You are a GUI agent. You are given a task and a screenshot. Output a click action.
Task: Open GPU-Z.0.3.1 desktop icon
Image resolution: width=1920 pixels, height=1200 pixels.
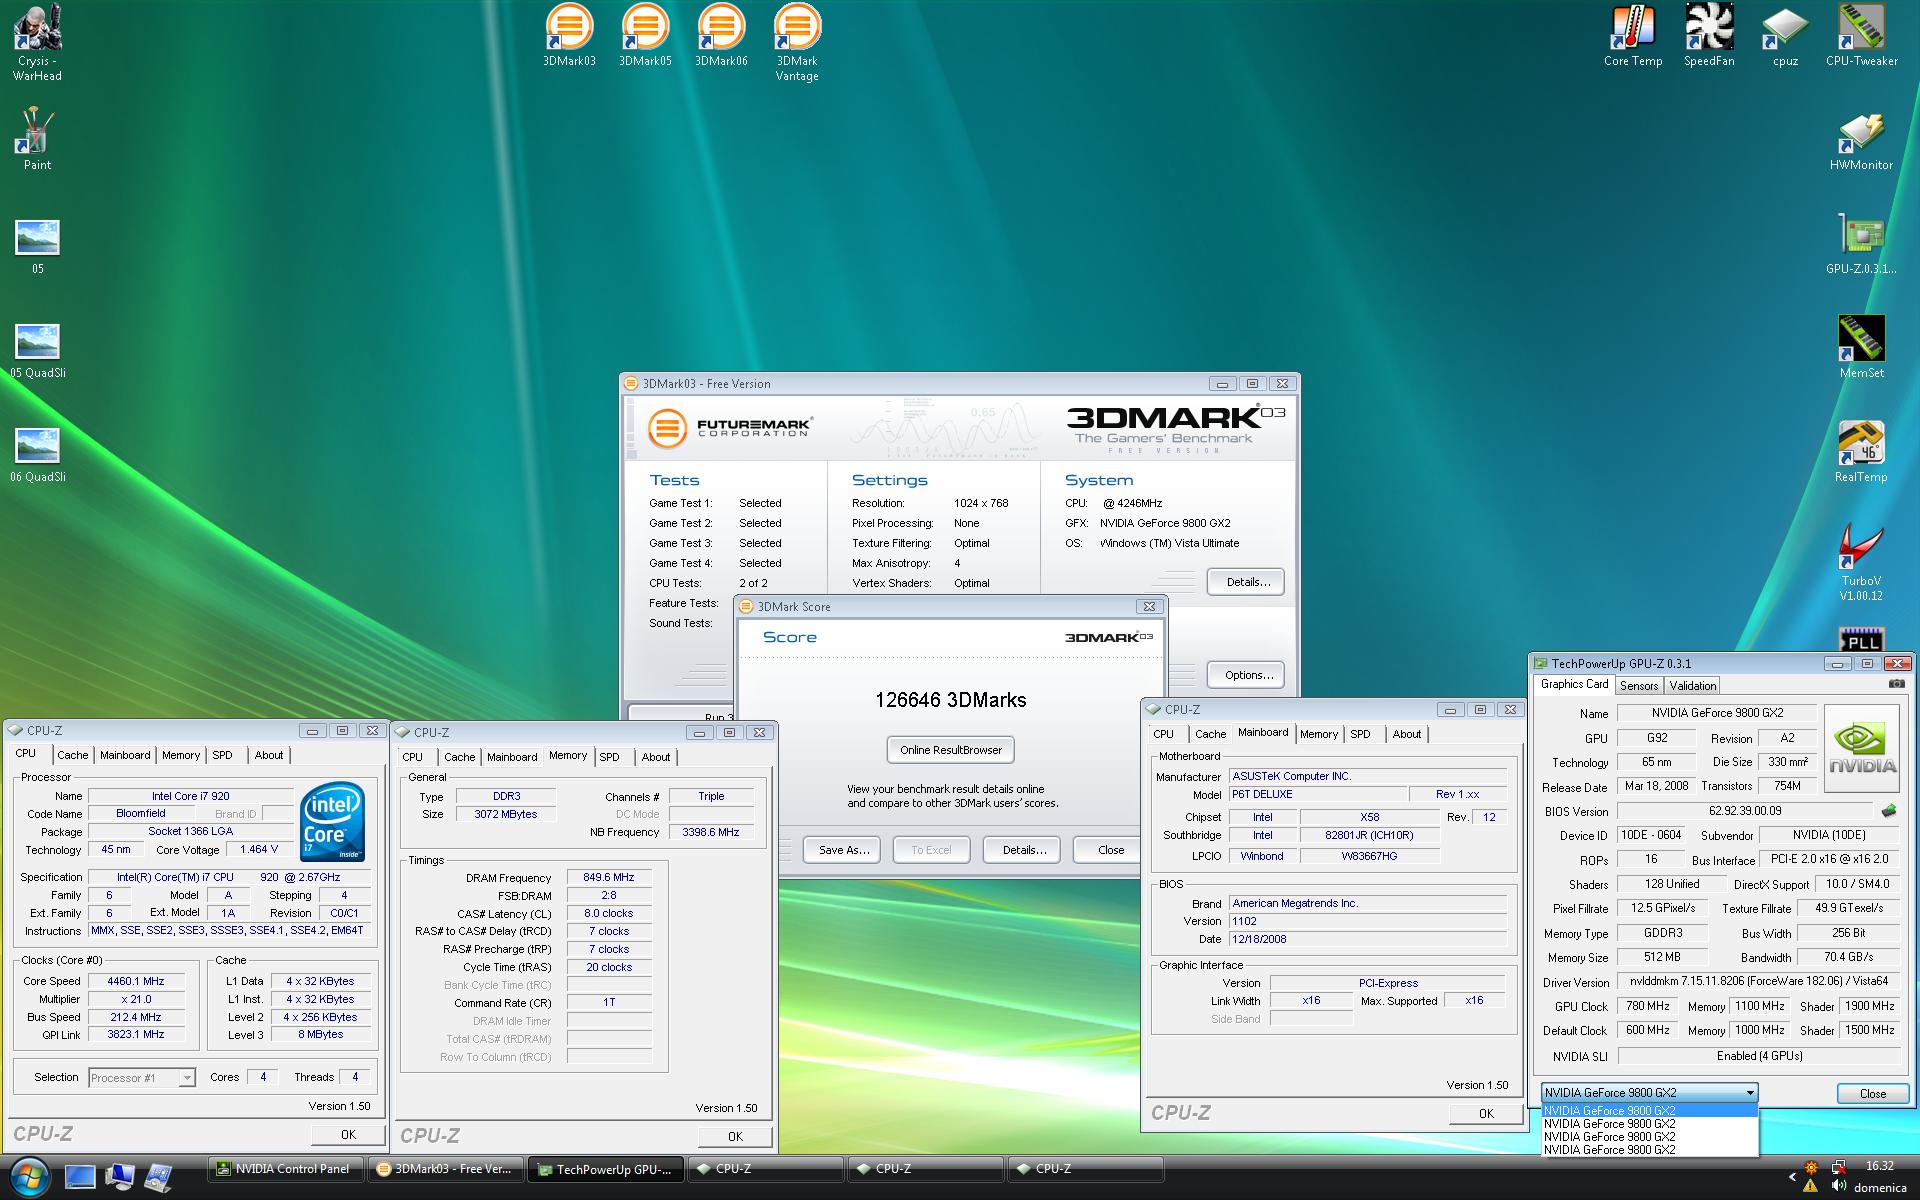tap(1861, 245)
